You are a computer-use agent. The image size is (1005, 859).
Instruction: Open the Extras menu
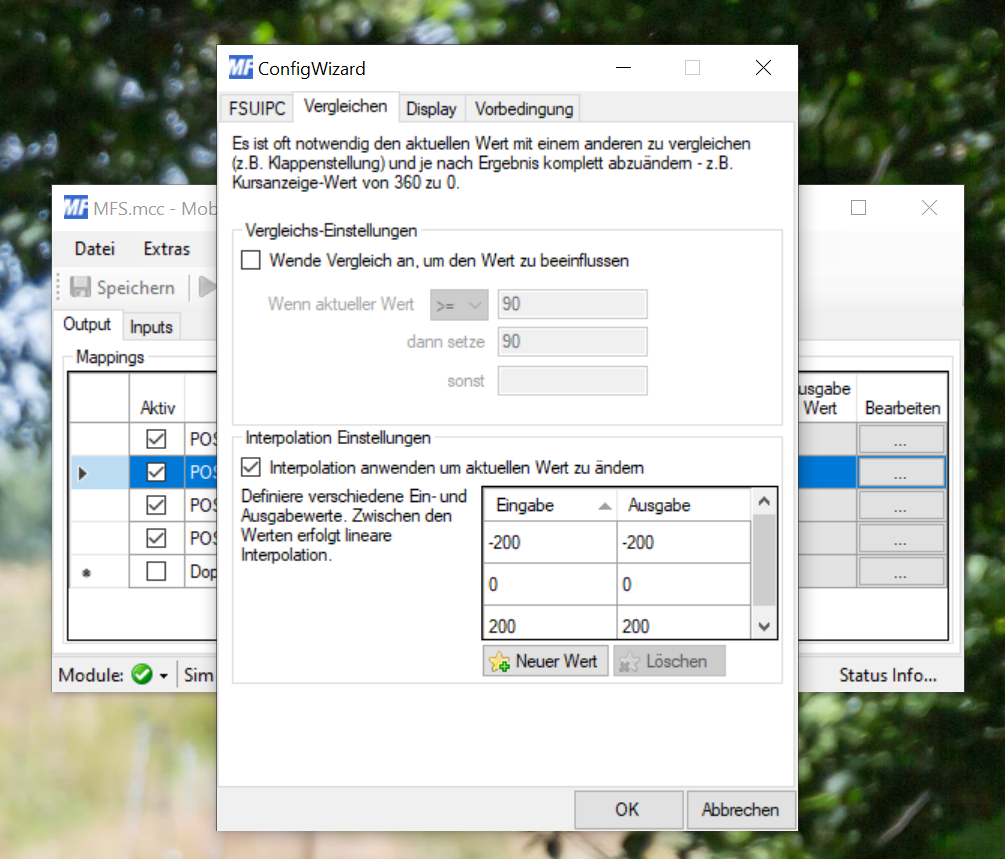point(167,249)
